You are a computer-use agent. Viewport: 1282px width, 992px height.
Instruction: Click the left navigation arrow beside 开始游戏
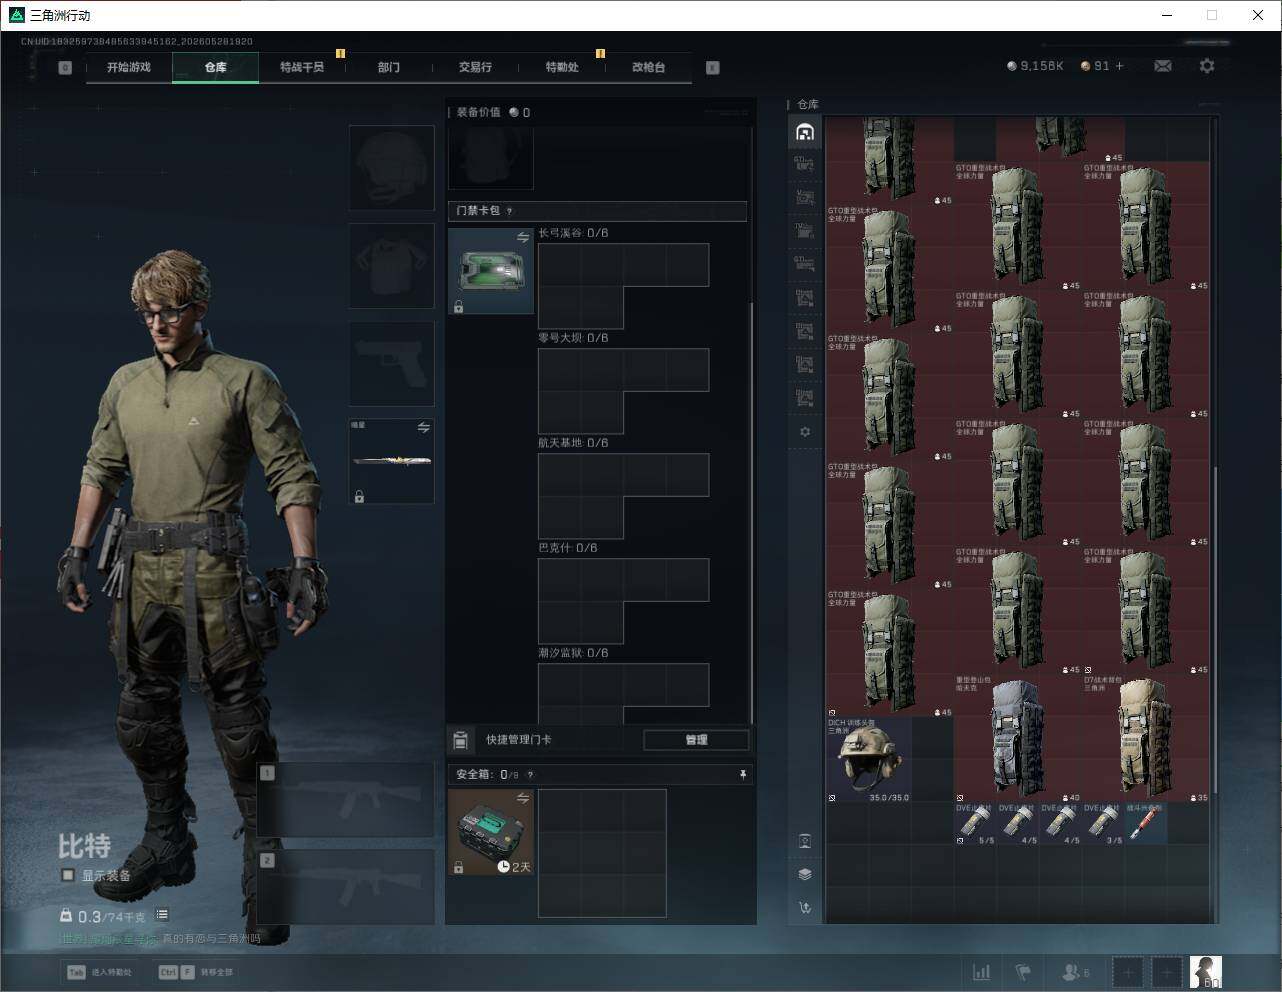(65, 68)
